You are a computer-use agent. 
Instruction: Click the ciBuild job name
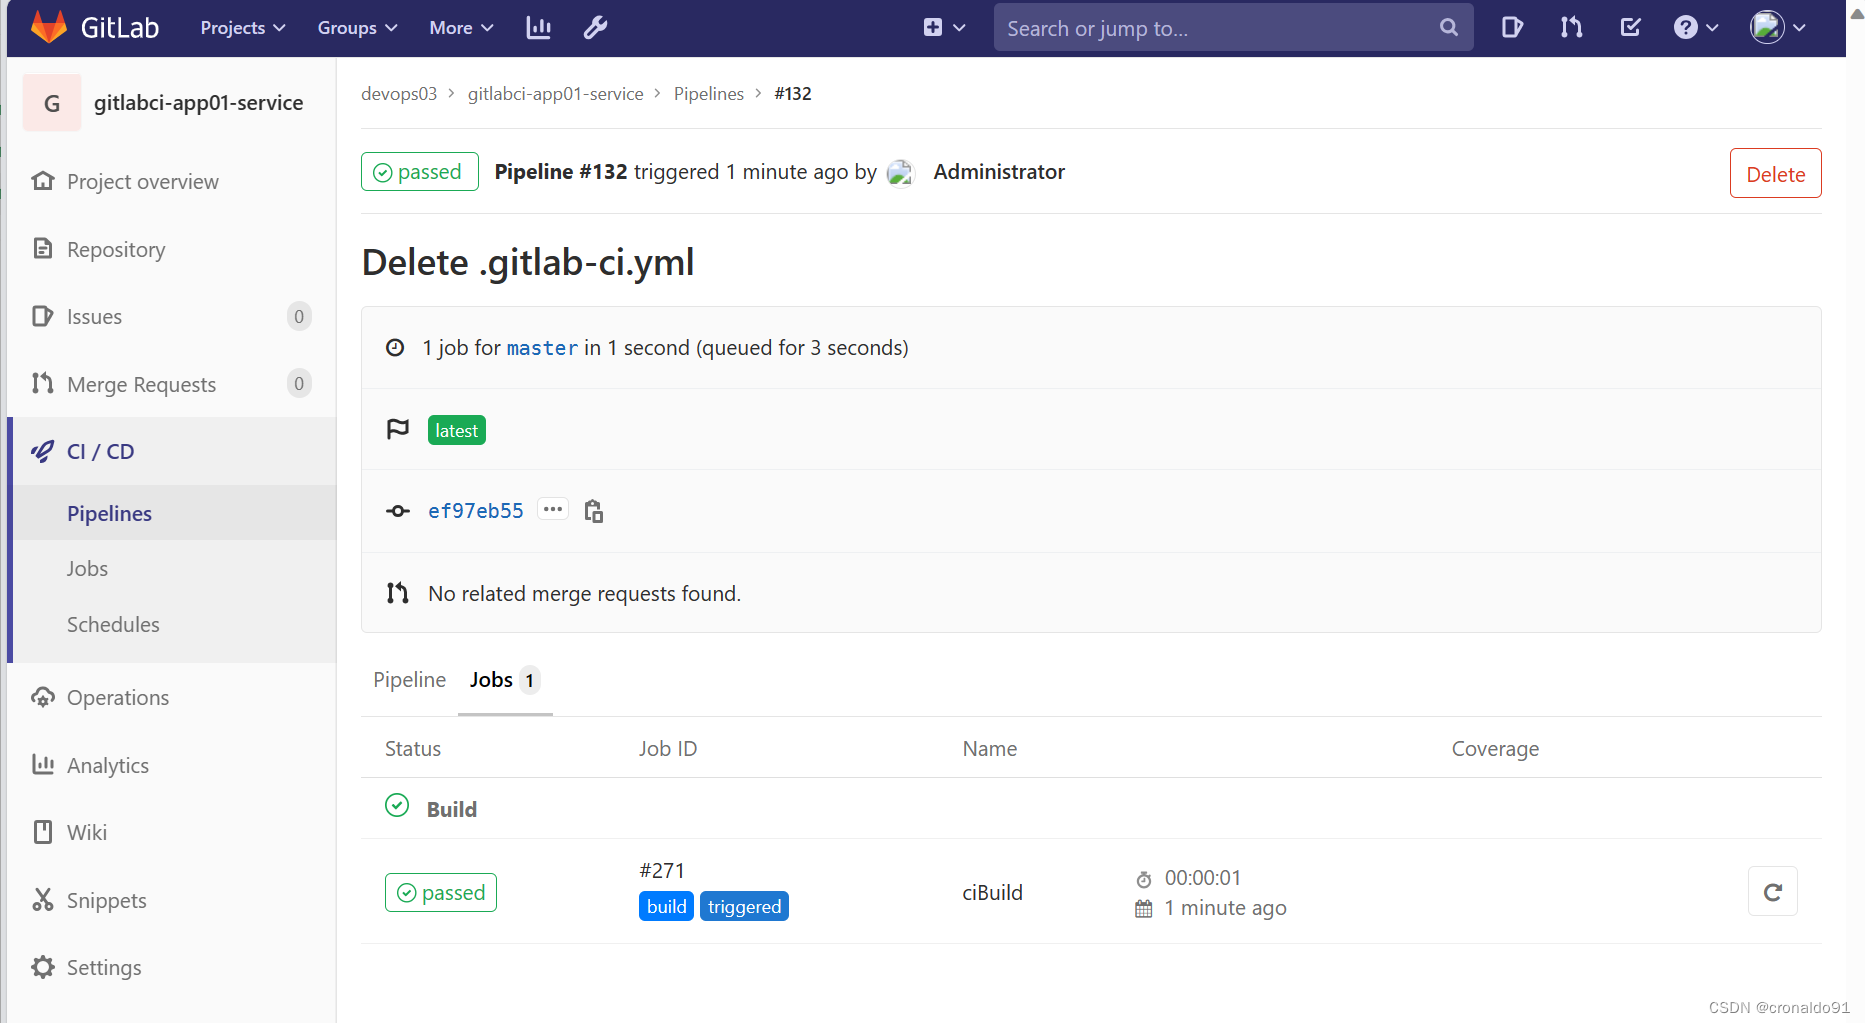(992, 893)
